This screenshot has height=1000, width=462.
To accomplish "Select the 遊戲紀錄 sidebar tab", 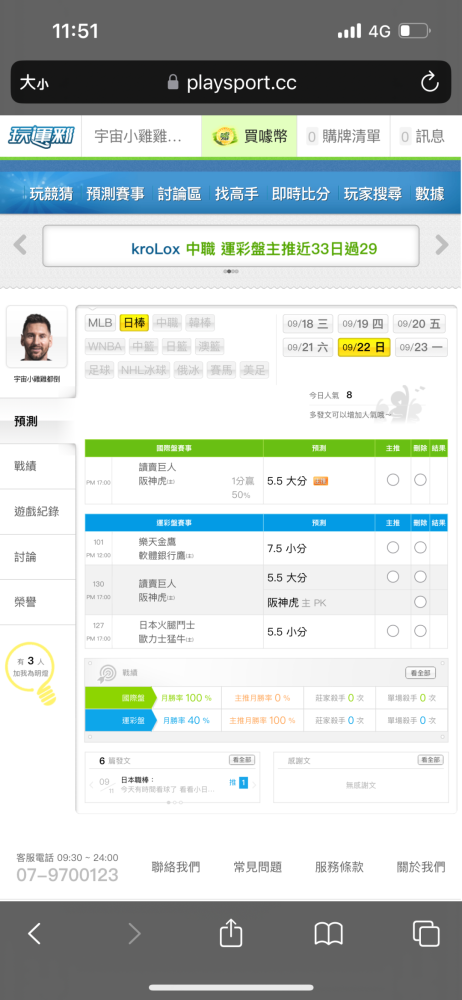I will 38,511.
